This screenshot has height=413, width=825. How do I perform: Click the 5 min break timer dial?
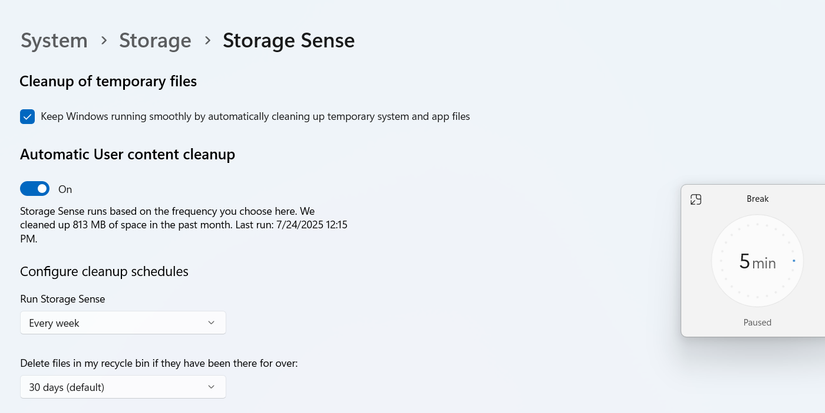(x=757, y=262)
